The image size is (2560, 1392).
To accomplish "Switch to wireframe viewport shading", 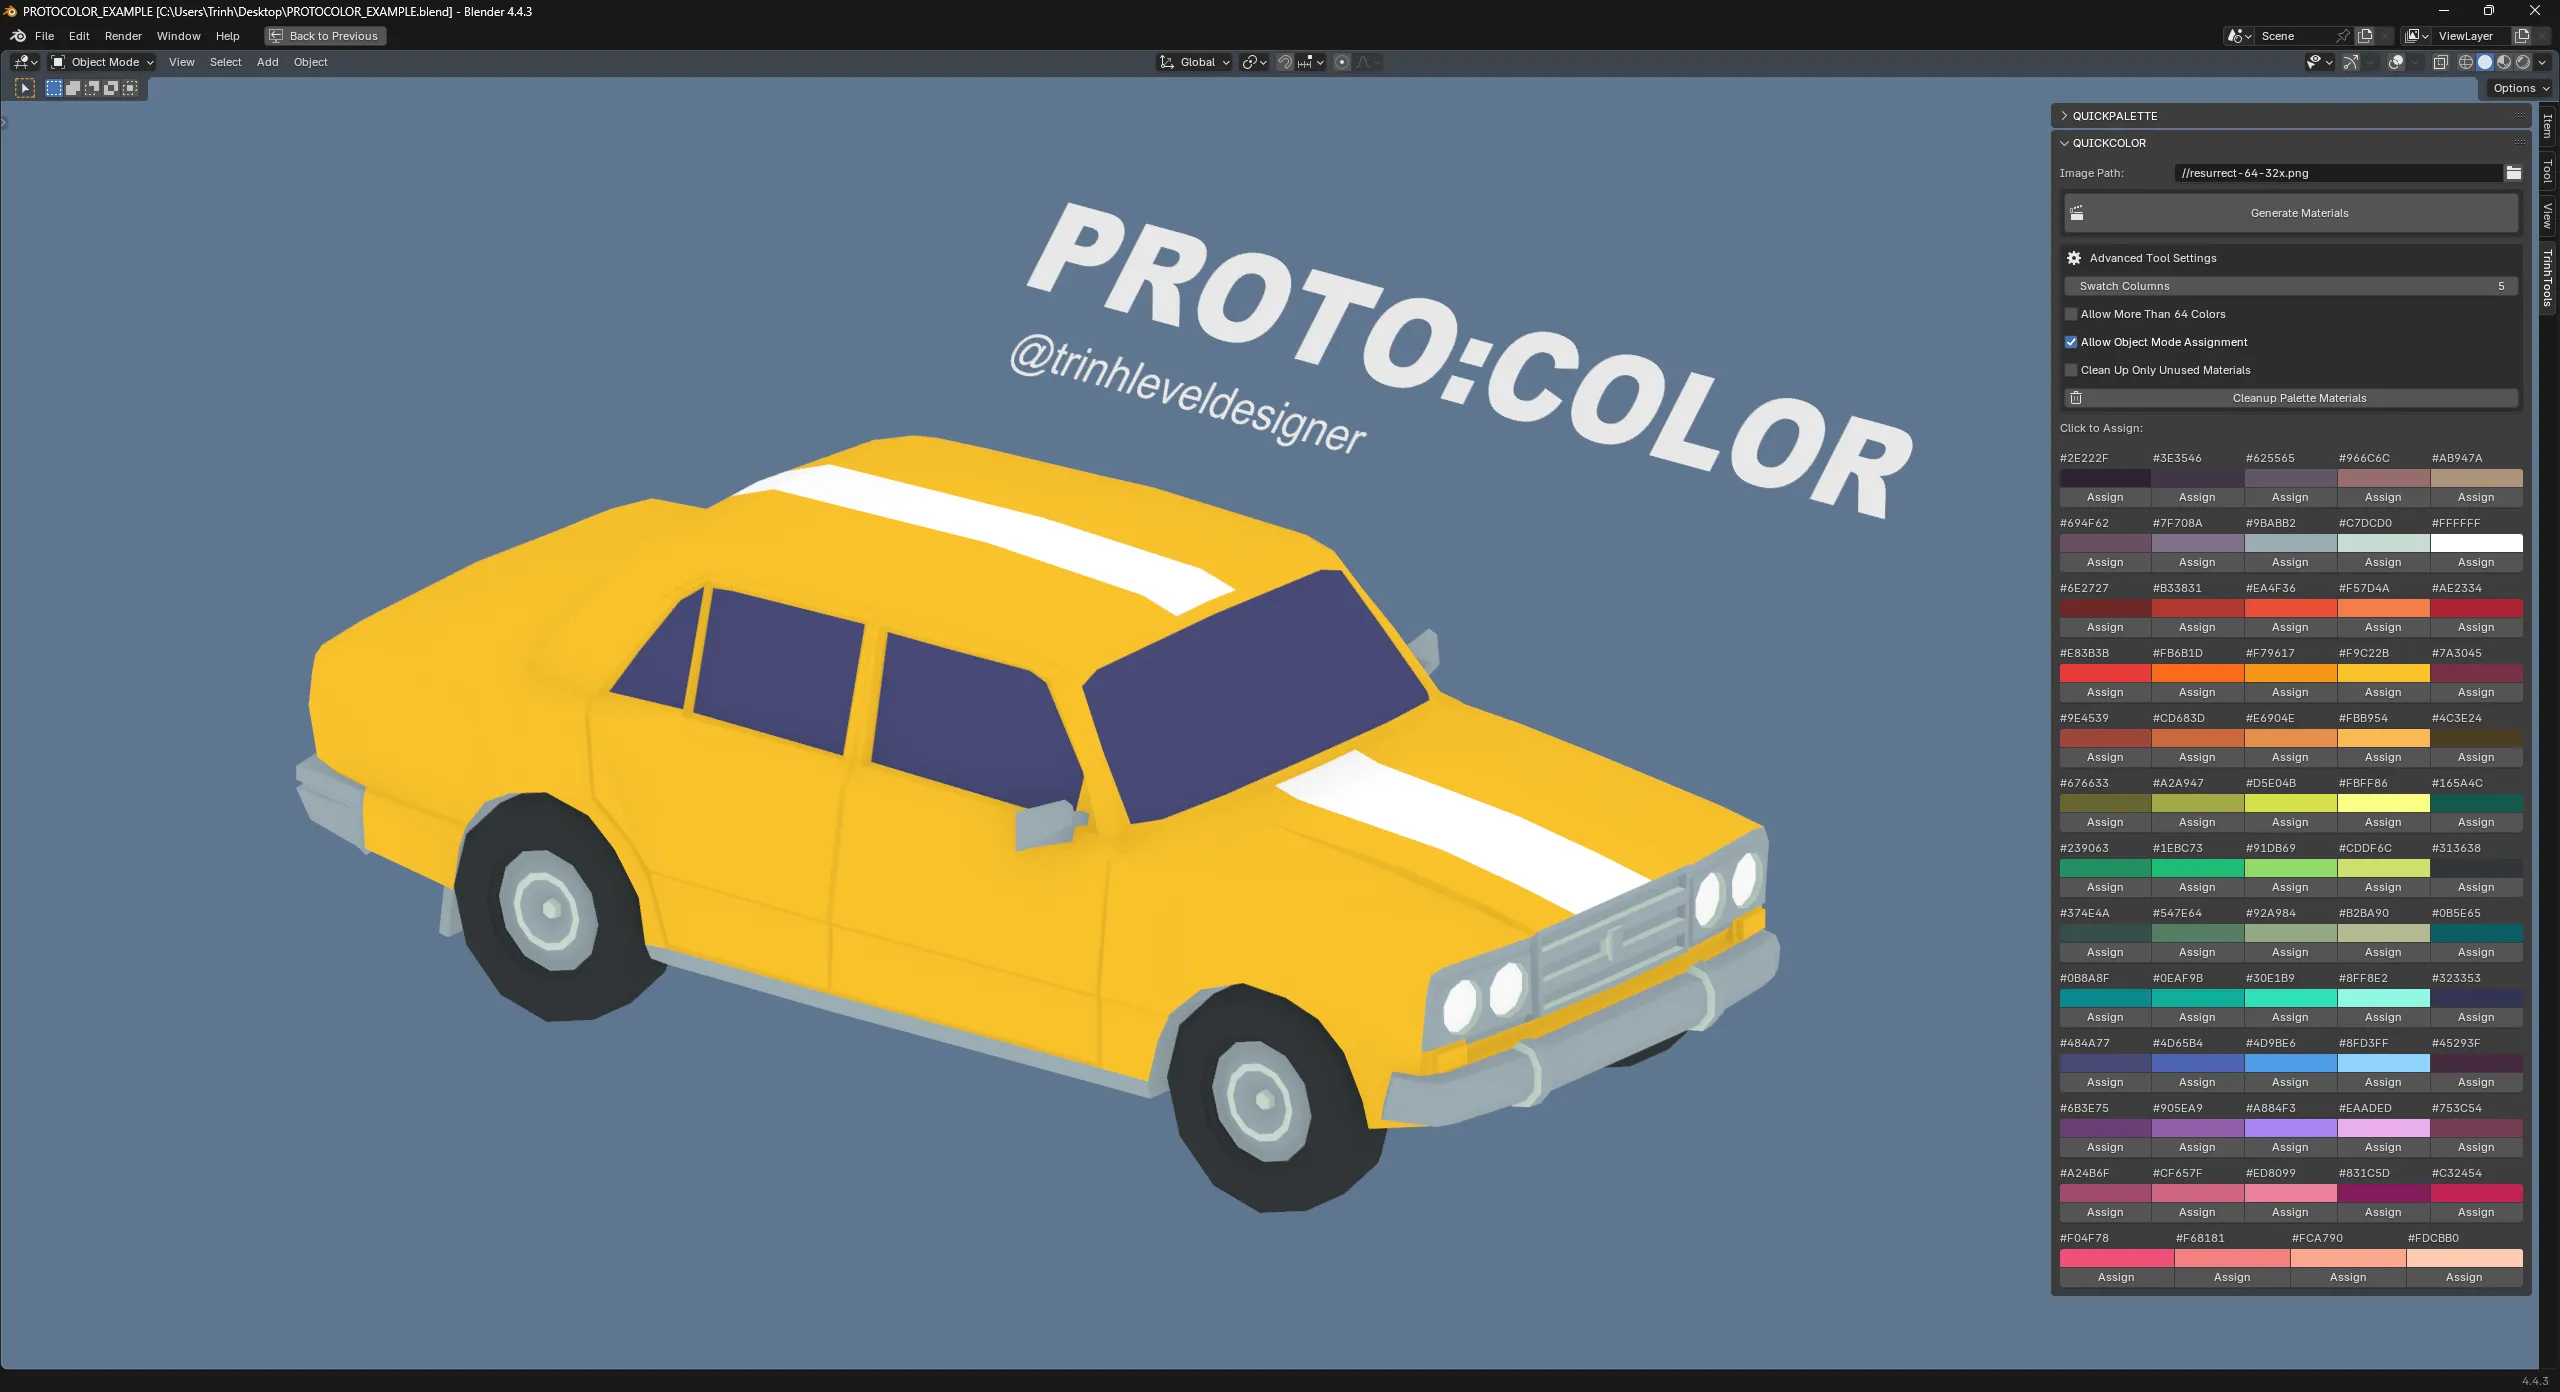I will tap(2466, 62).
